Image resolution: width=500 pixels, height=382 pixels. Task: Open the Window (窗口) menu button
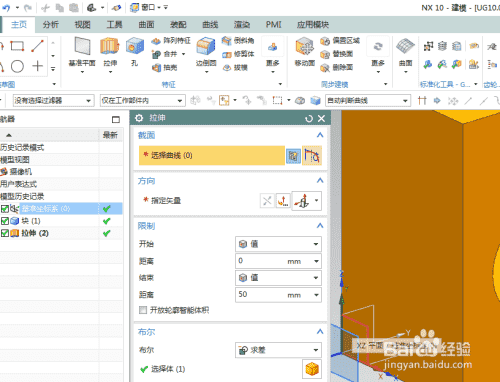145,7
